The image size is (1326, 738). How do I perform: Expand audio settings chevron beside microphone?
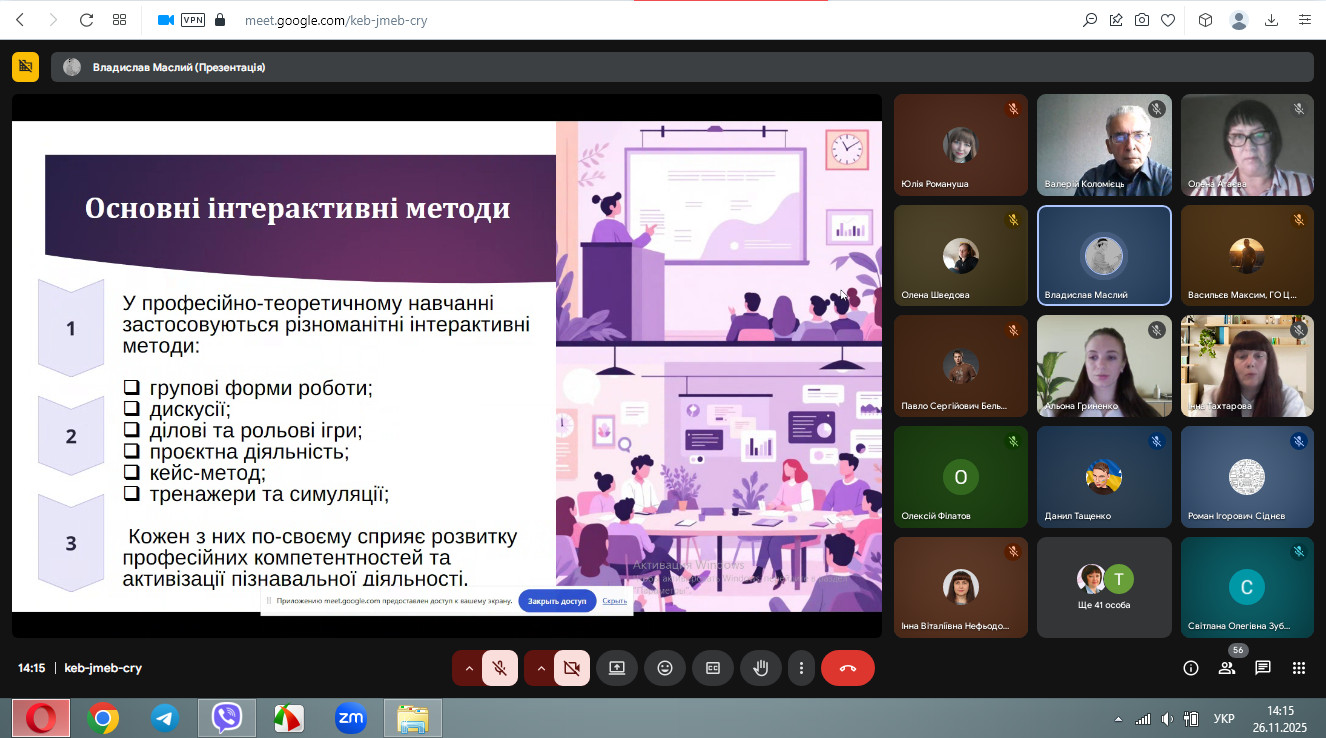(468, 668)
